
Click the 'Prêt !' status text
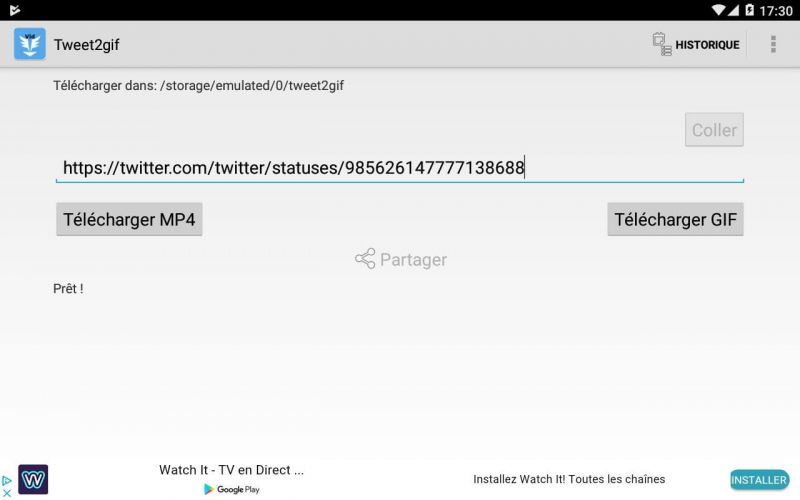68,289
